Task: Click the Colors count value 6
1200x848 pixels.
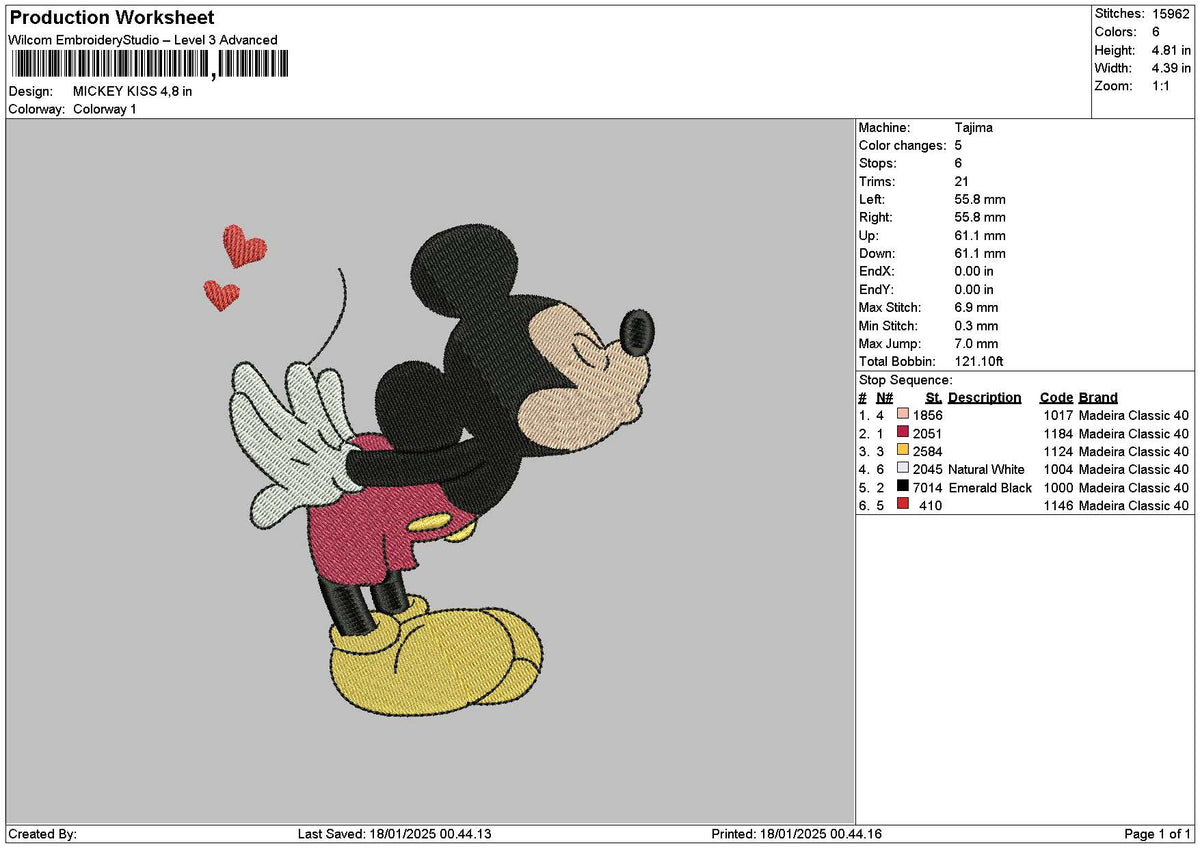Action: coord(1156,32)
